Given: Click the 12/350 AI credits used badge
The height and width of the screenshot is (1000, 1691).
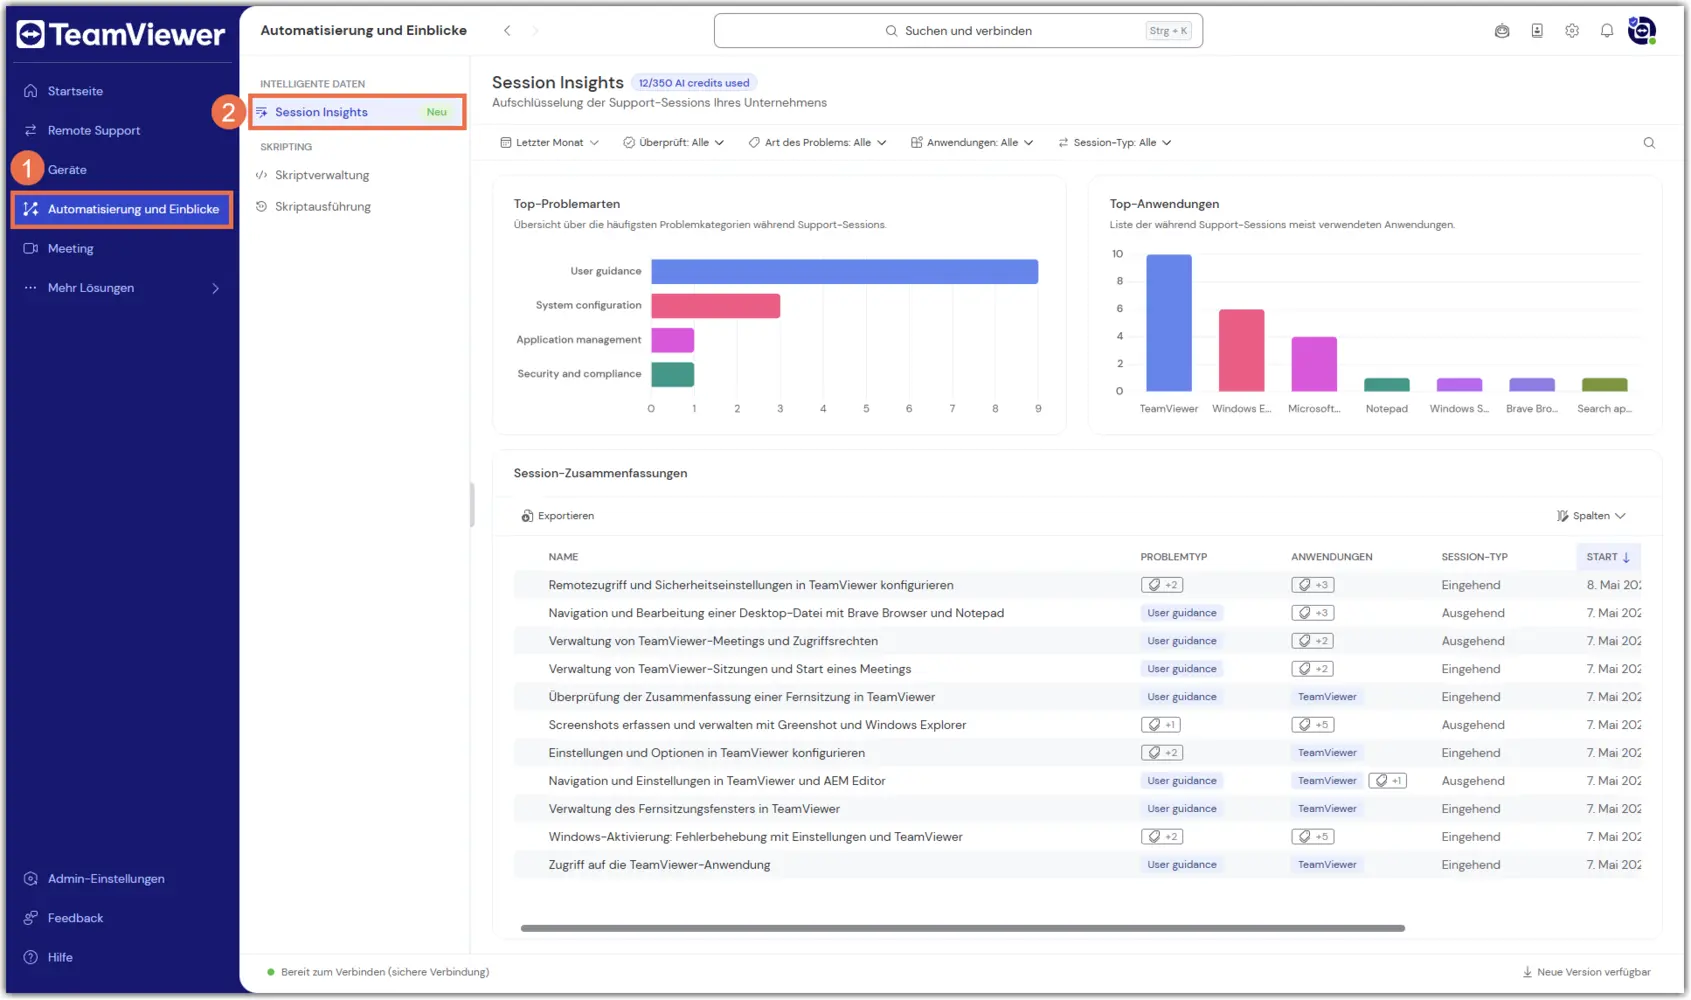Looking at the screenshot, I should 694,83.
